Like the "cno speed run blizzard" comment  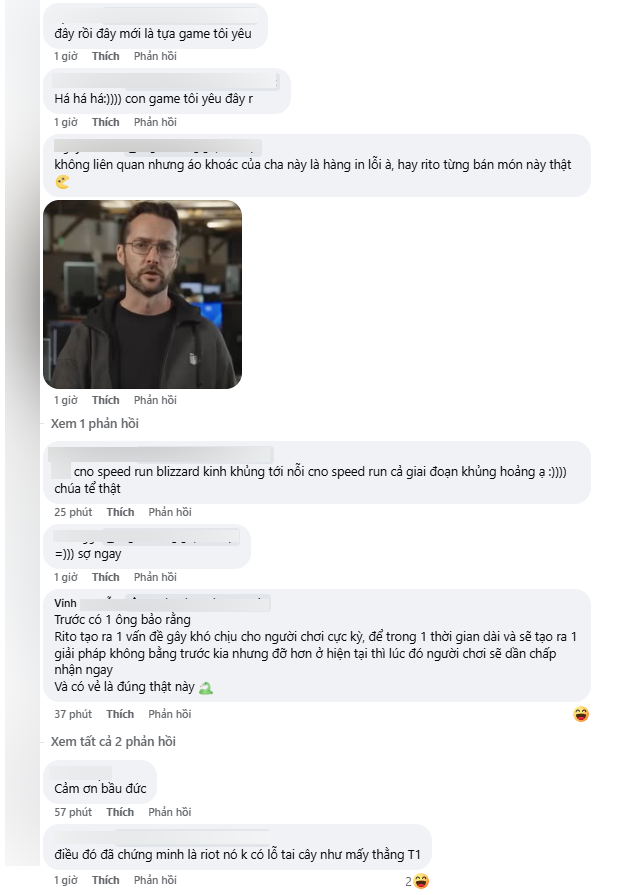click(120, 512)
